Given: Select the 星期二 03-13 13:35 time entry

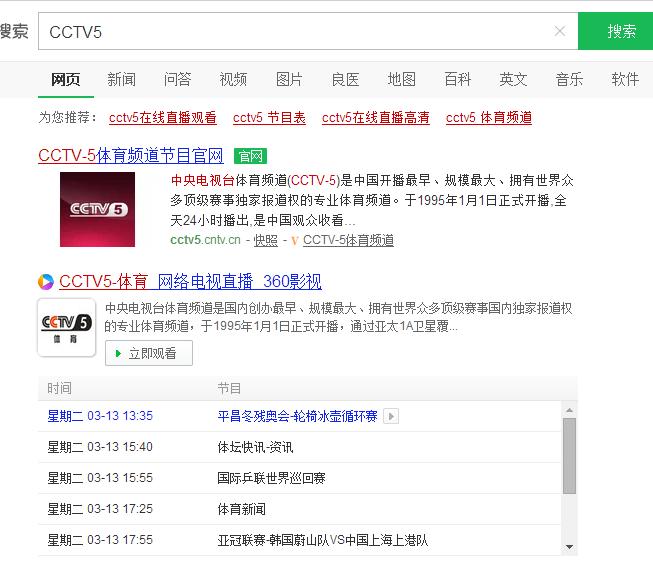Looking at the screenshot, I should pos(100,416).
